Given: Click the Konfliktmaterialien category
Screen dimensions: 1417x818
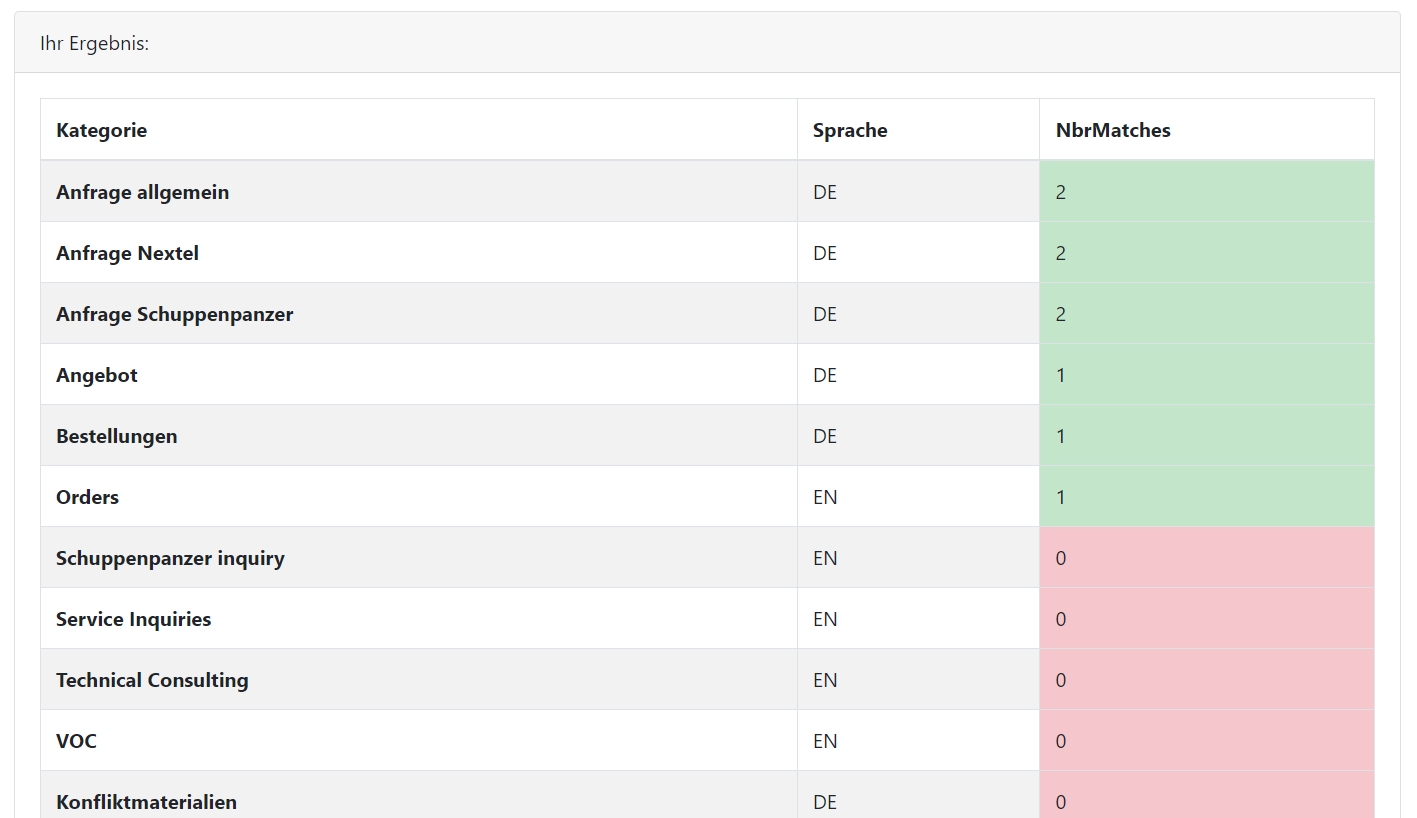Looking at the screenshot, I should [x=147, y=801].
